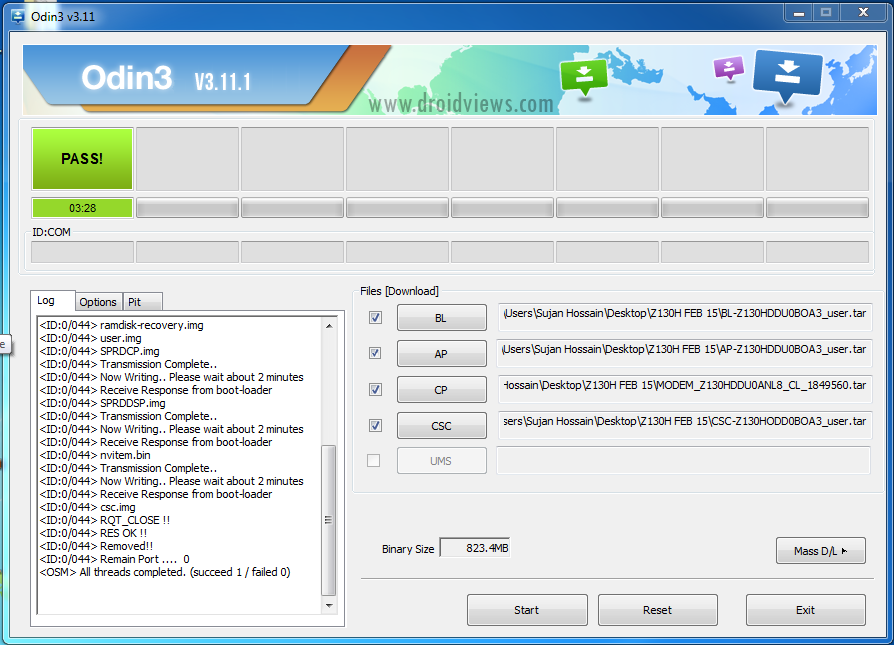
Task: Click the log line "Removed!!"
Action: [96, 546]
